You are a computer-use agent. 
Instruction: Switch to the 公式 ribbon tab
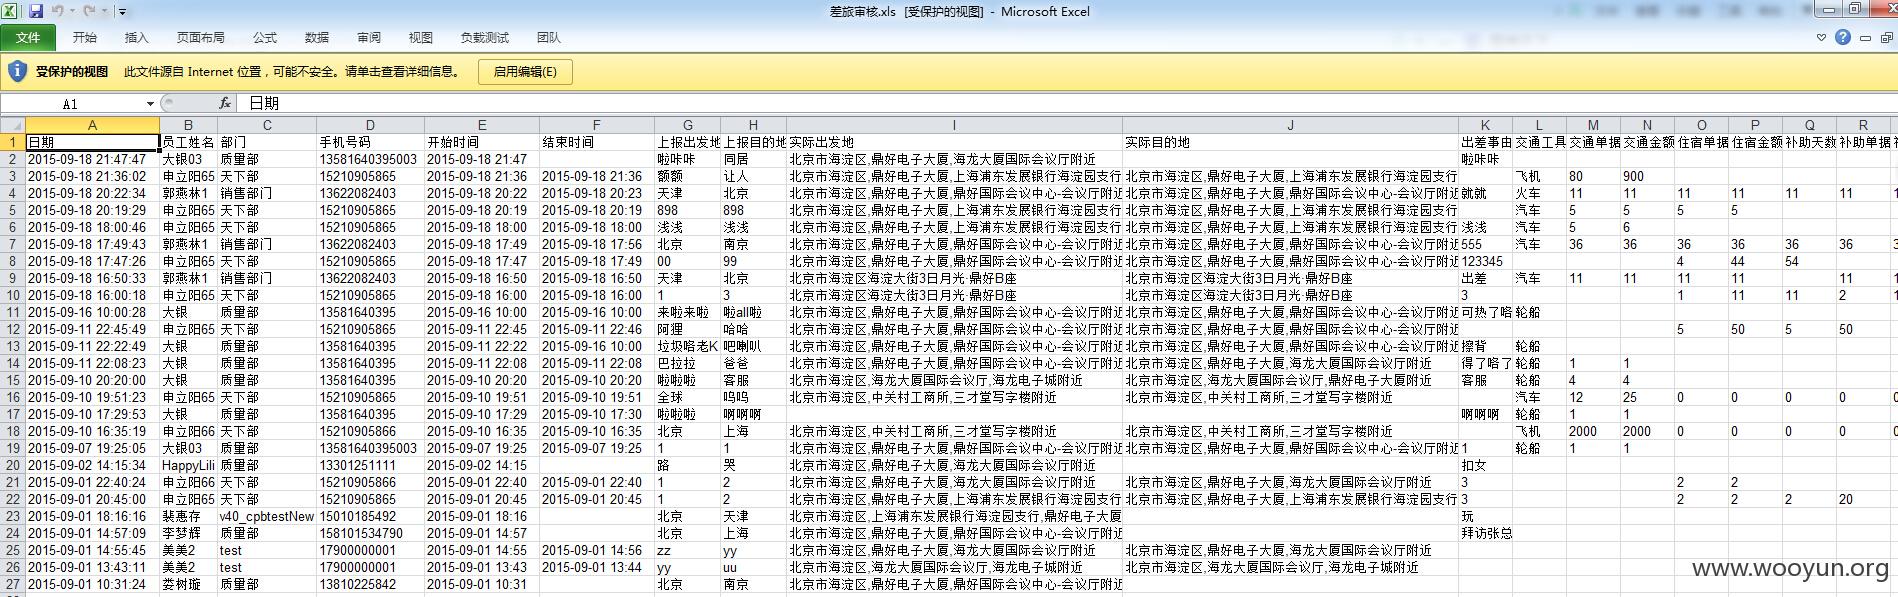click(x=265, y=37)
